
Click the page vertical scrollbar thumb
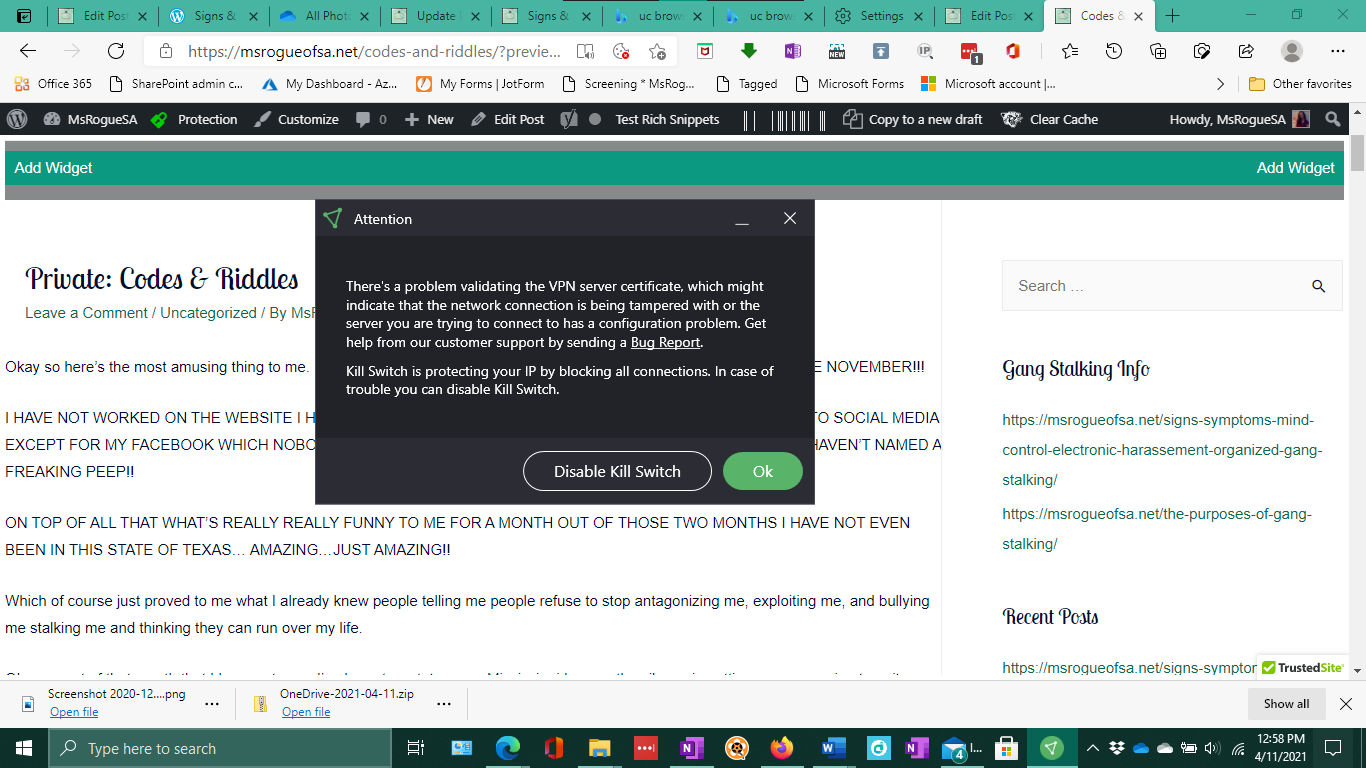tap(1357, 153)
